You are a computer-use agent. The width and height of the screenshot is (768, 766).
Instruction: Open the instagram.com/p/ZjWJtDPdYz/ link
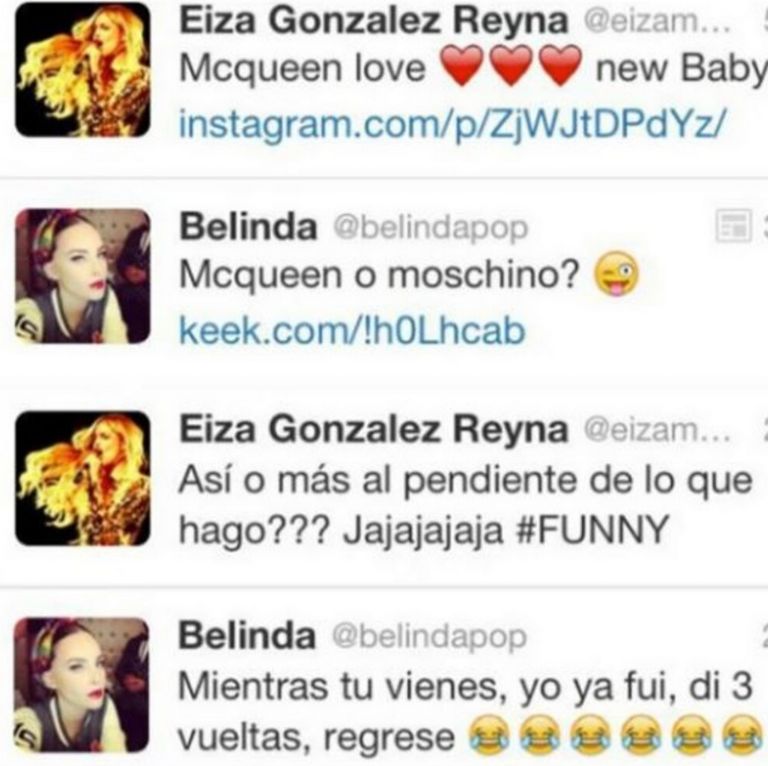pos(451,124)
